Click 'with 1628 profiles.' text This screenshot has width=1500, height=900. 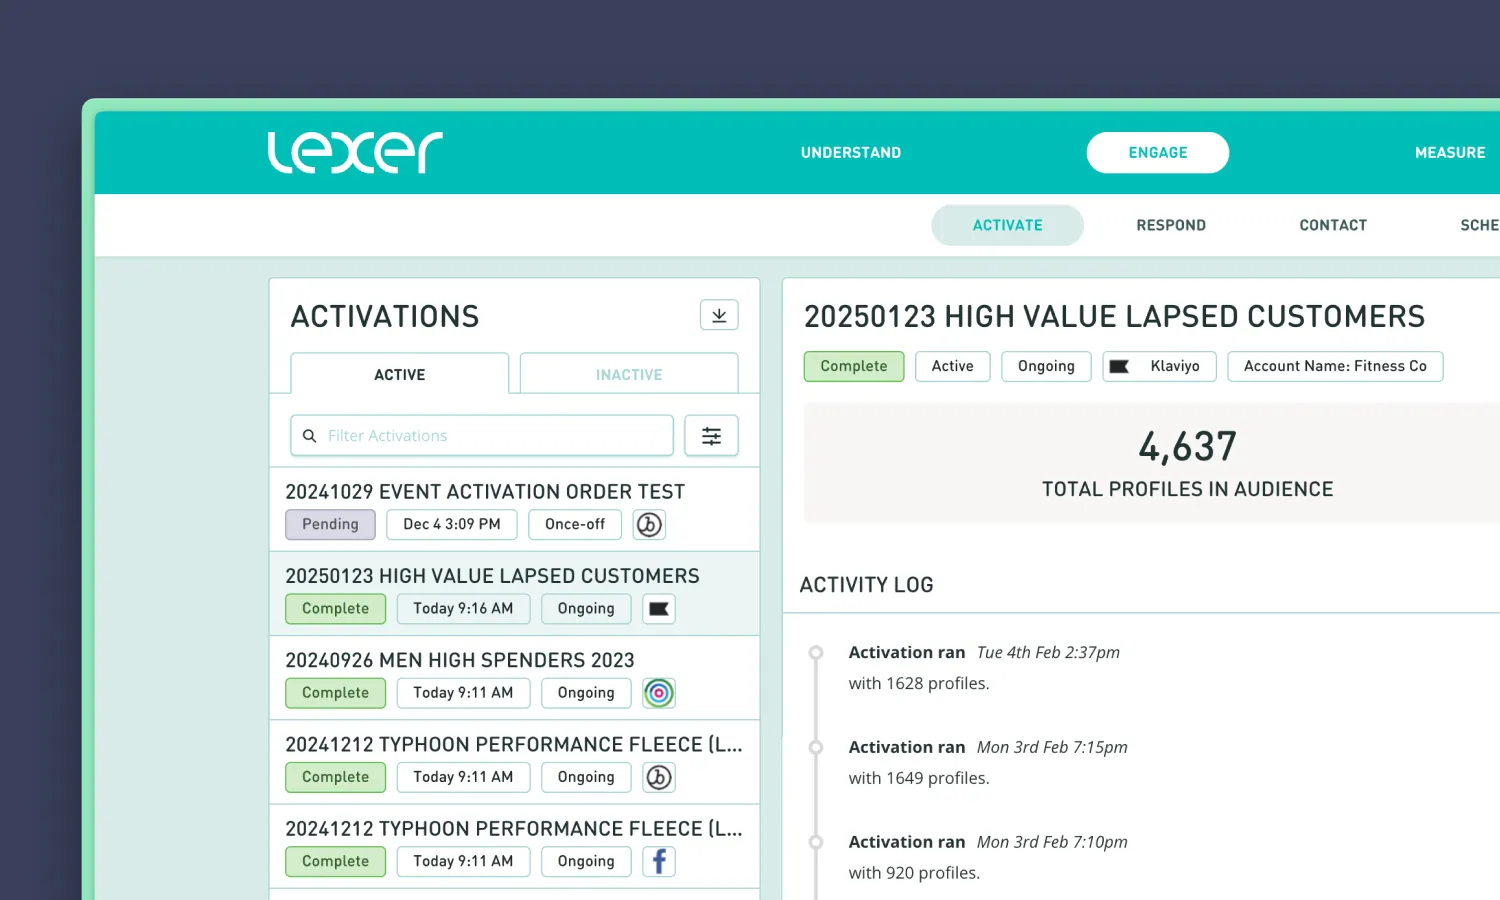[919, 684]
